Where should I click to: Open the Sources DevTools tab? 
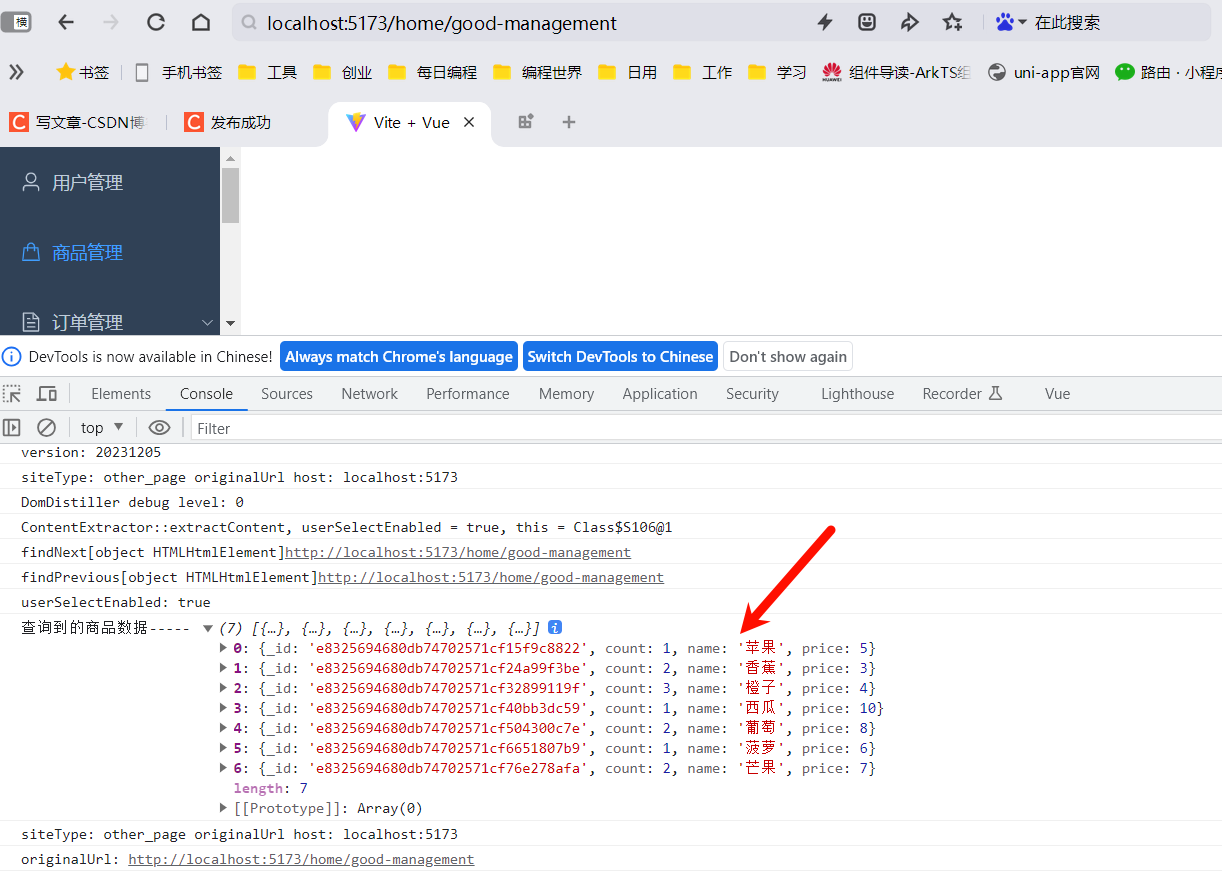(x=287, y=393)
